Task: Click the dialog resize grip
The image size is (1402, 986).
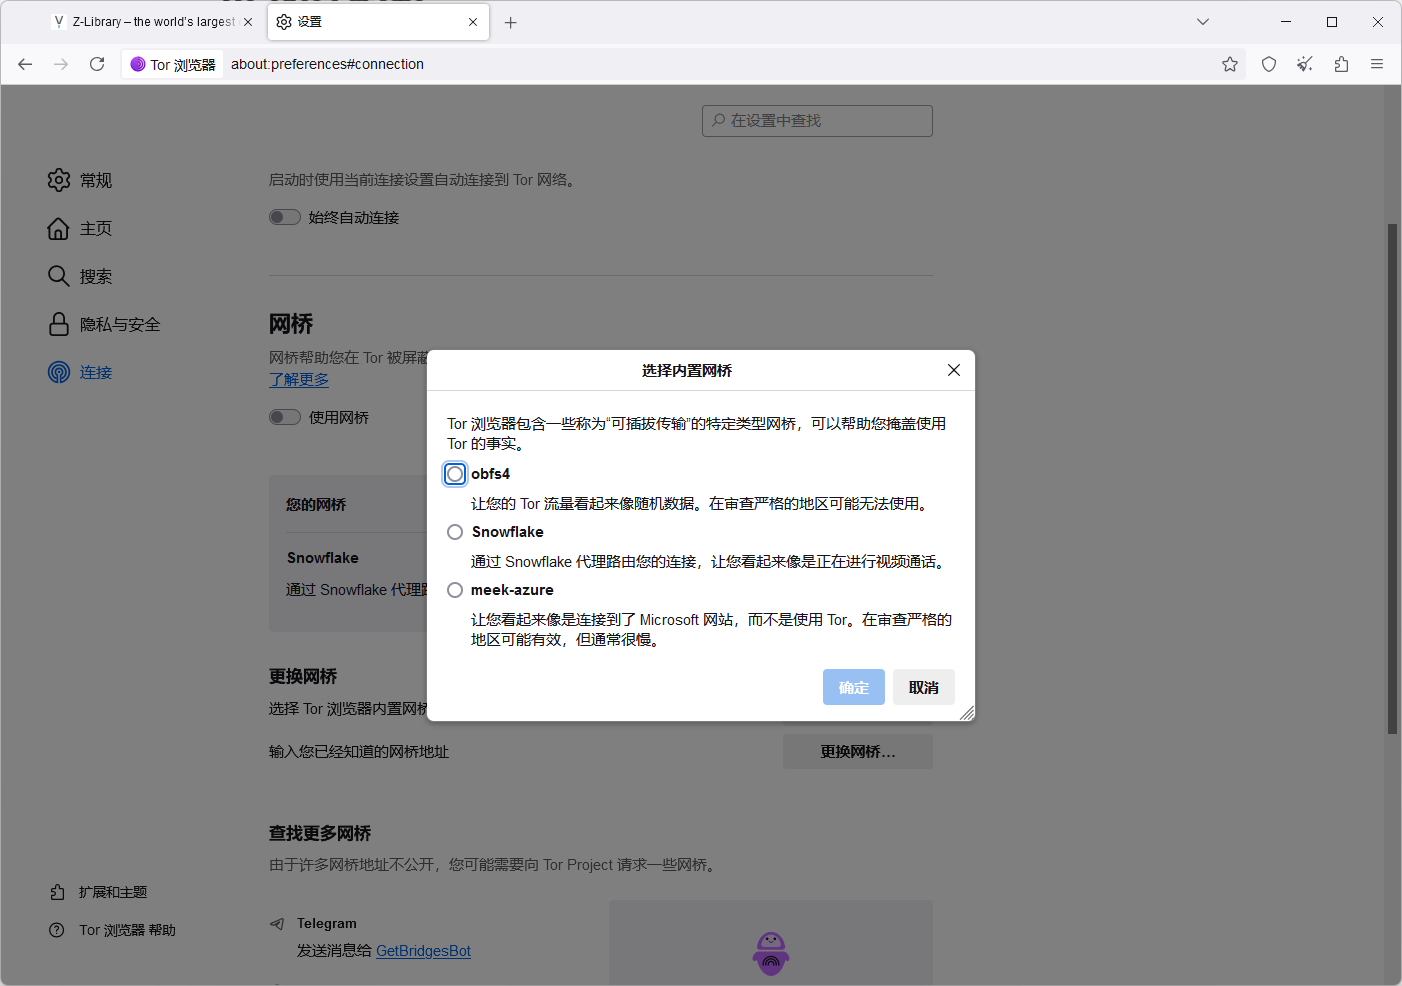Action: click(967, 713)
